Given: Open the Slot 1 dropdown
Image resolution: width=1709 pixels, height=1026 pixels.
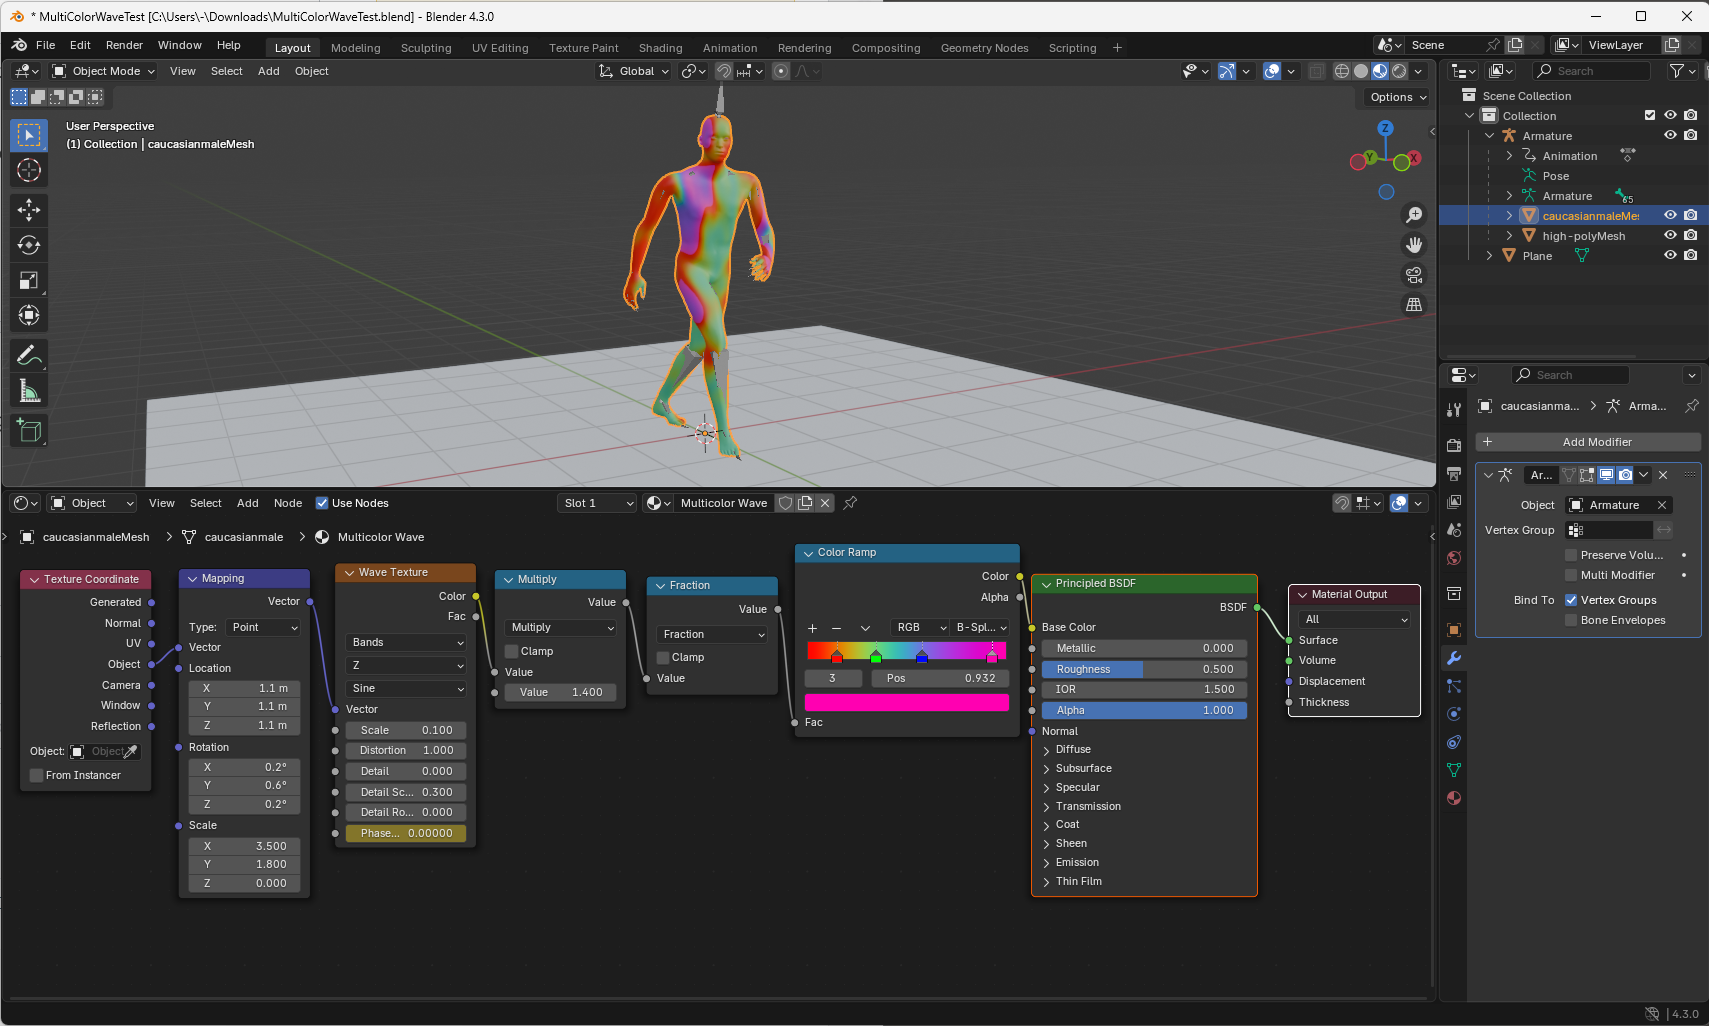Looking at the screenshot, I should (x=597, y=503).
